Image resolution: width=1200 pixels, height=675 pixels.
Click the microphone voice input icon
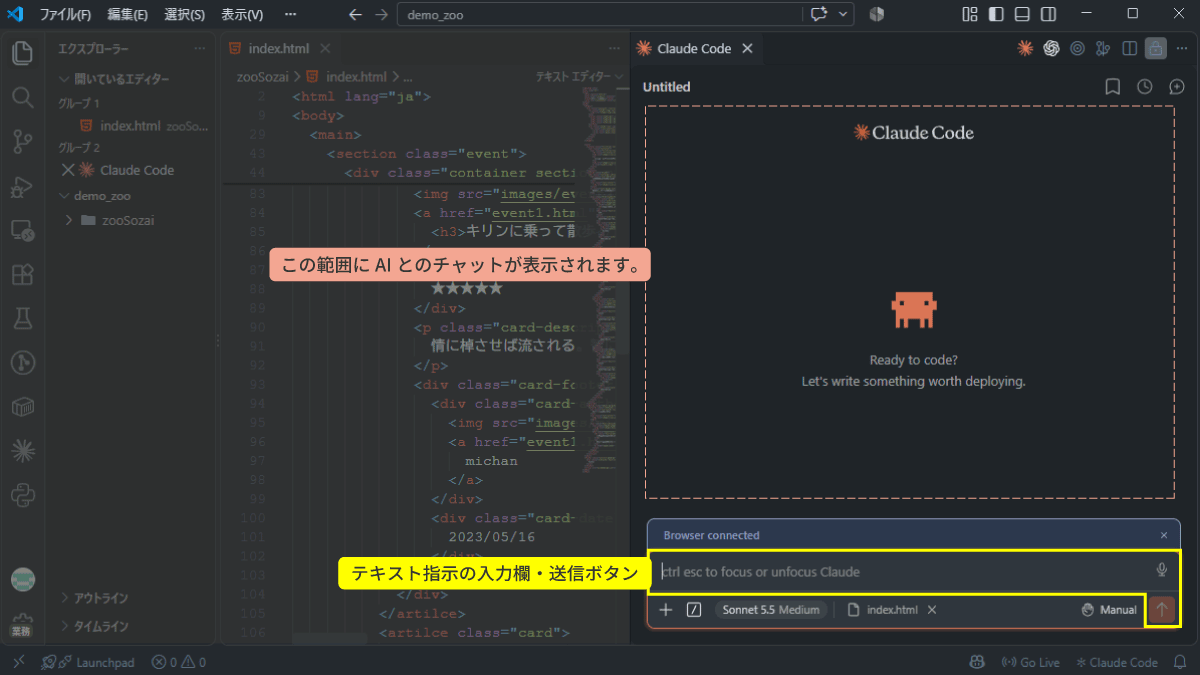1161,570
